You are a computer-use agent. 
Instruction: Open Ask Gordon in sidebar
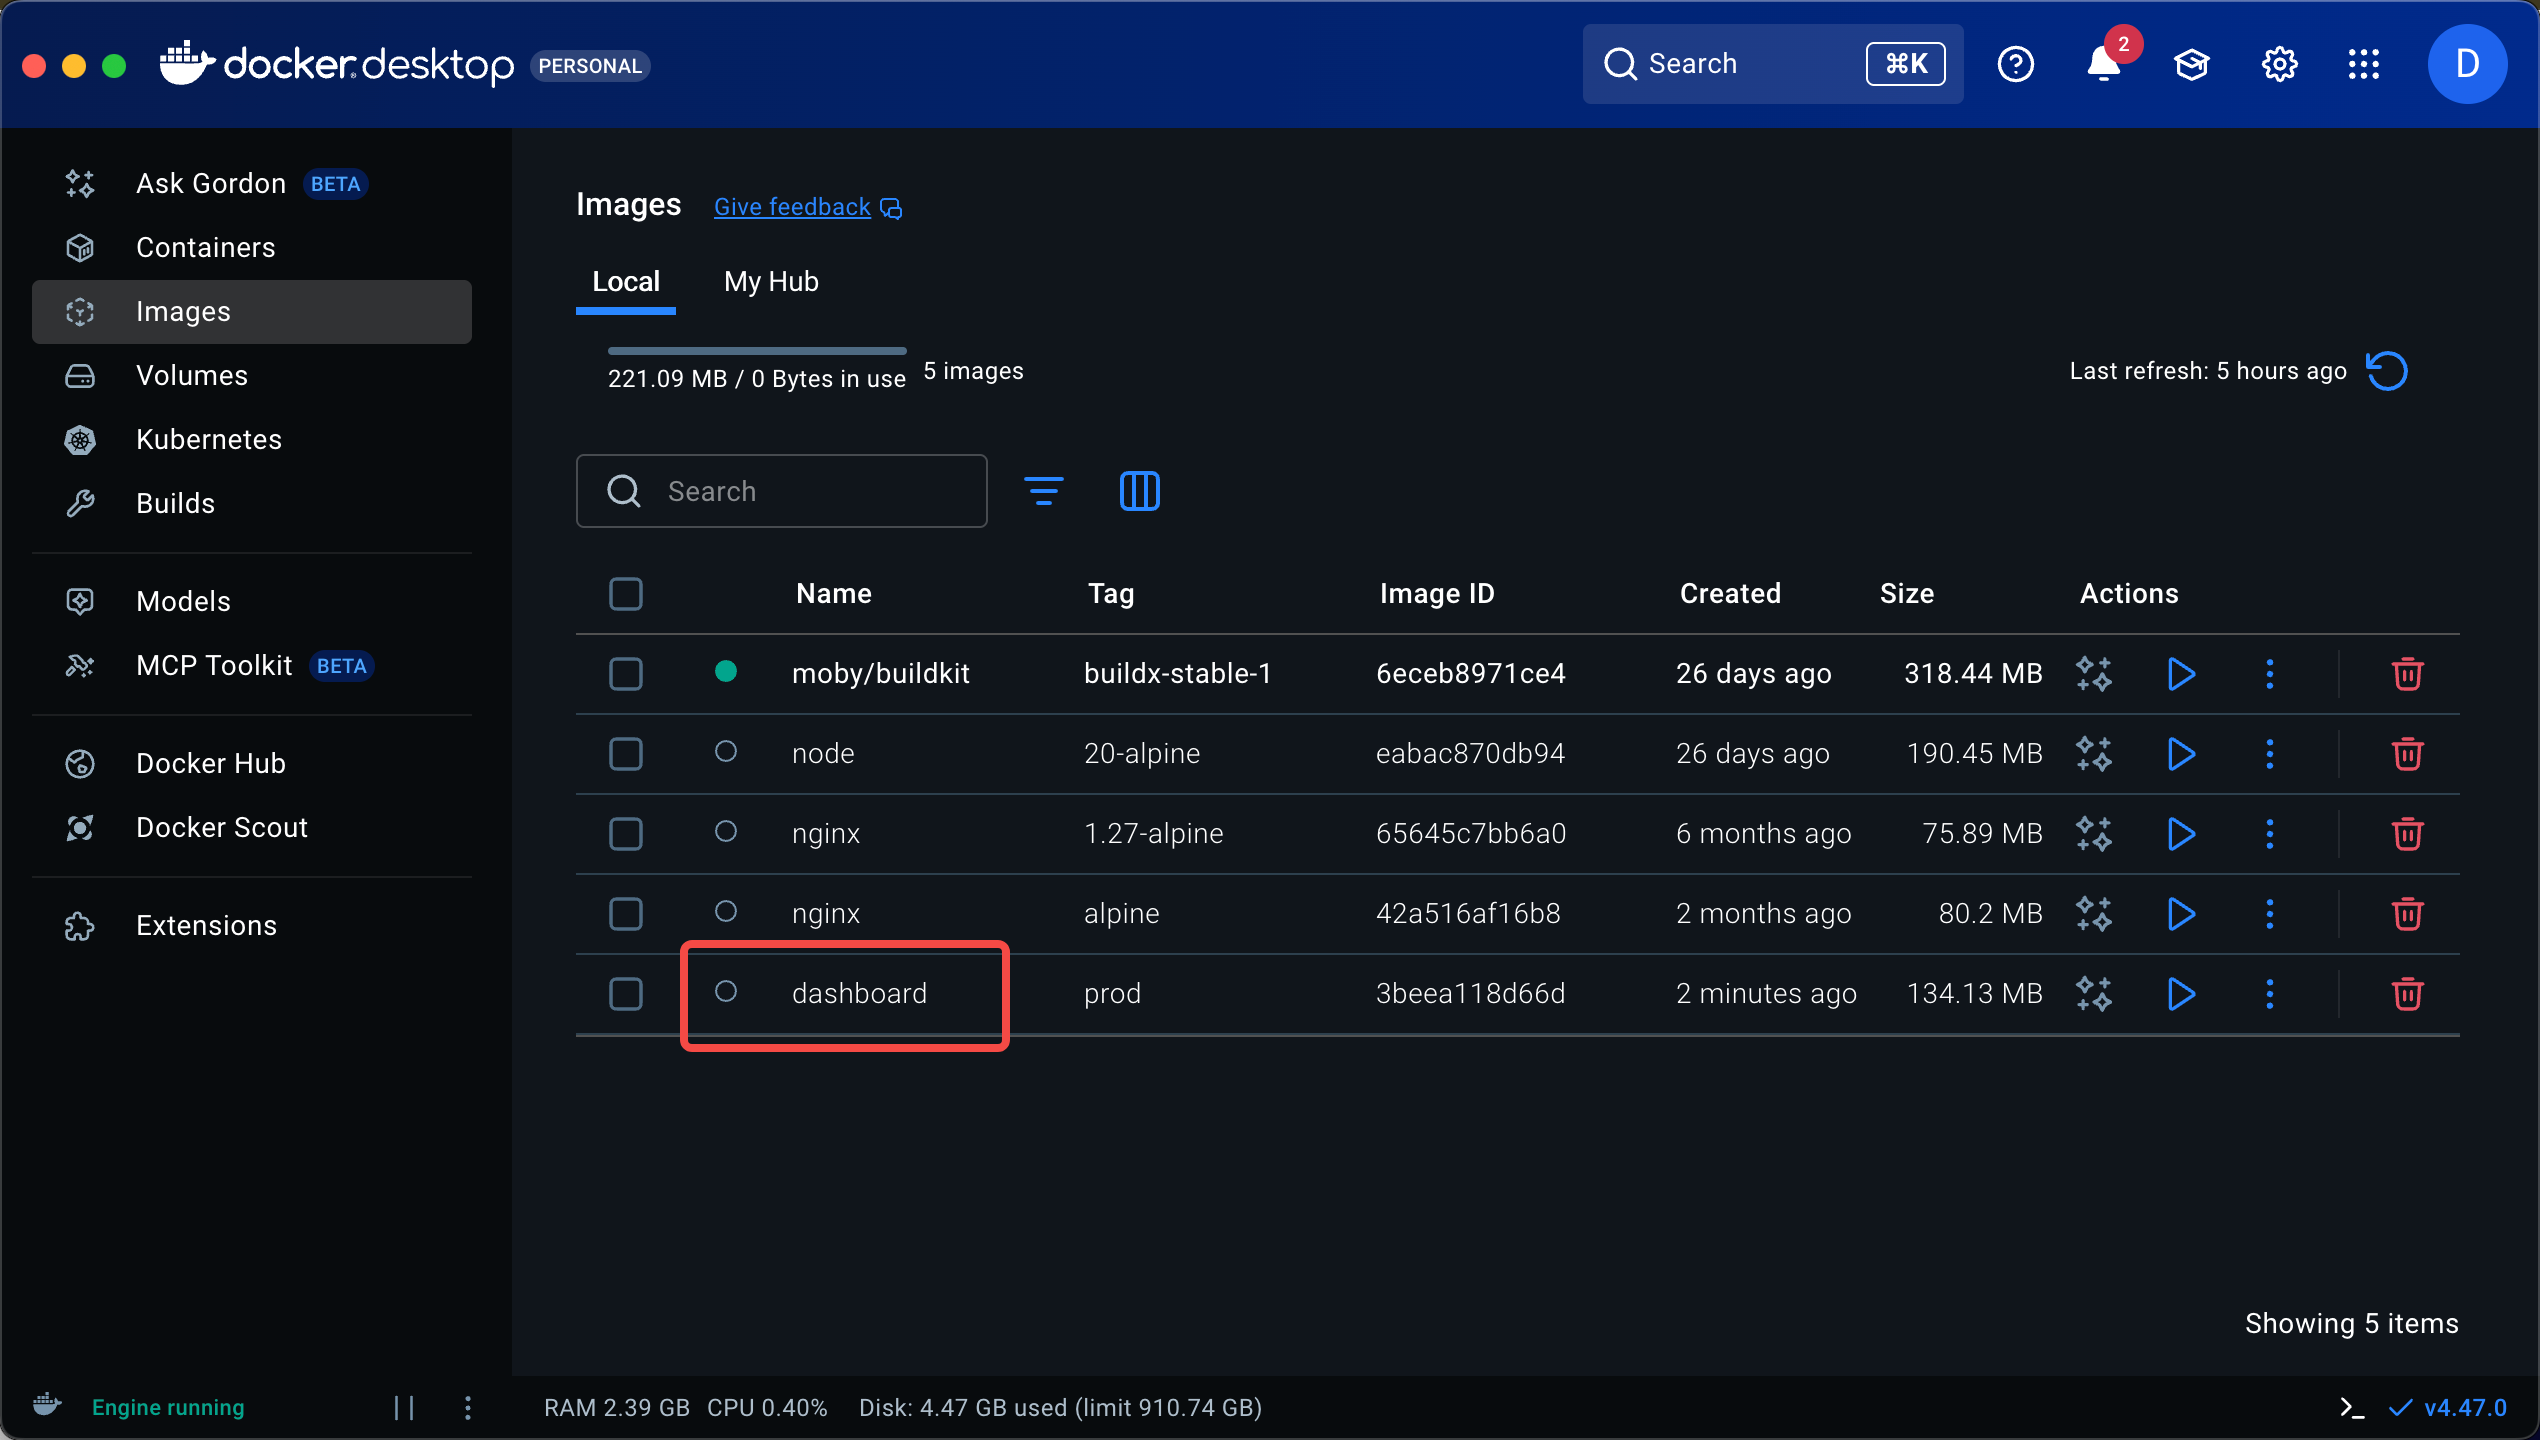pyautogui.click(x=252, y=184)
